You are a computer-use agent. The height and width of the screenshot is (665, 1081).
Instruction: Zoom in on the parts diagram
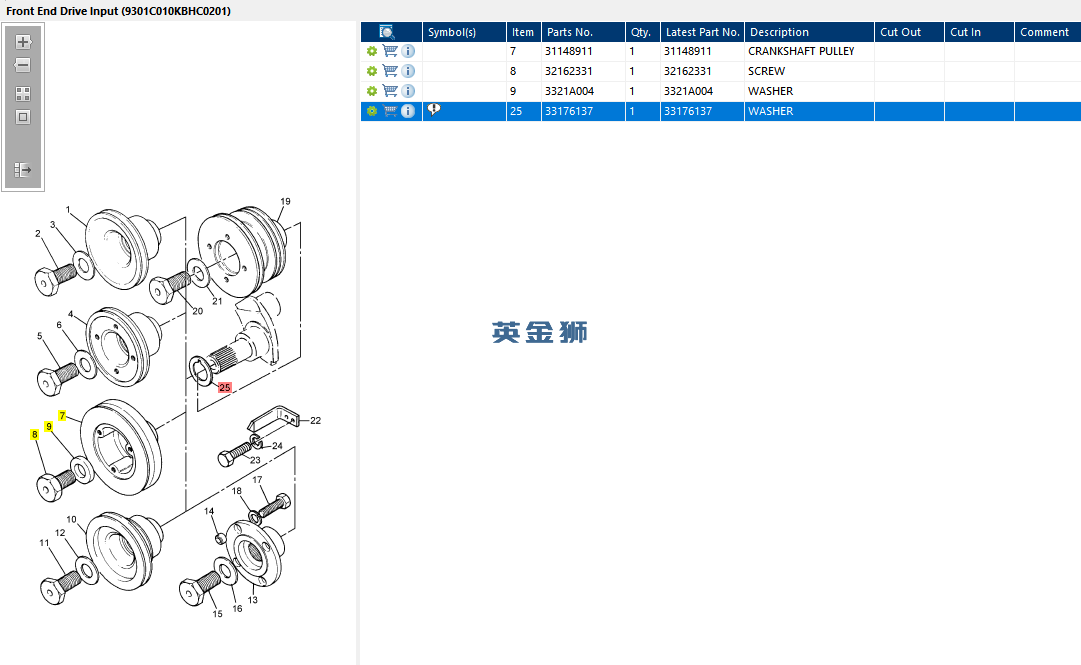[x=23, y=42]
